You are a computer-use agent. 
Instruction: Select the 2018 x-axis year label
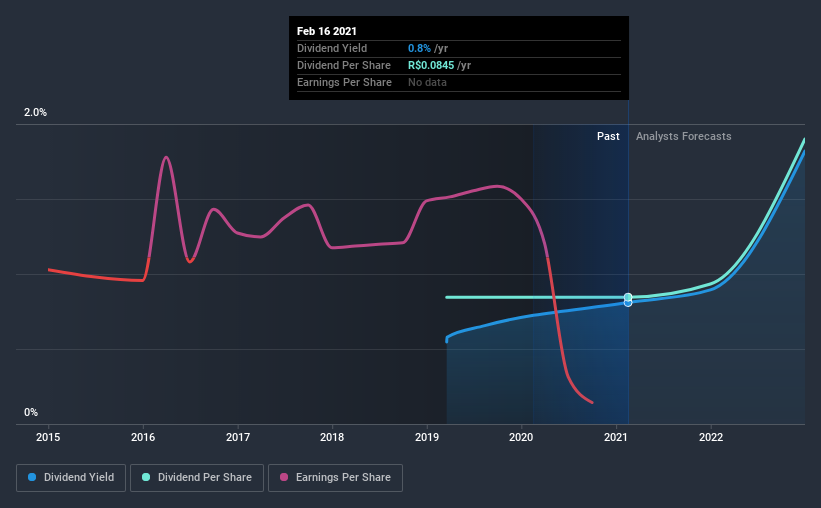click(x=332, y=437)
